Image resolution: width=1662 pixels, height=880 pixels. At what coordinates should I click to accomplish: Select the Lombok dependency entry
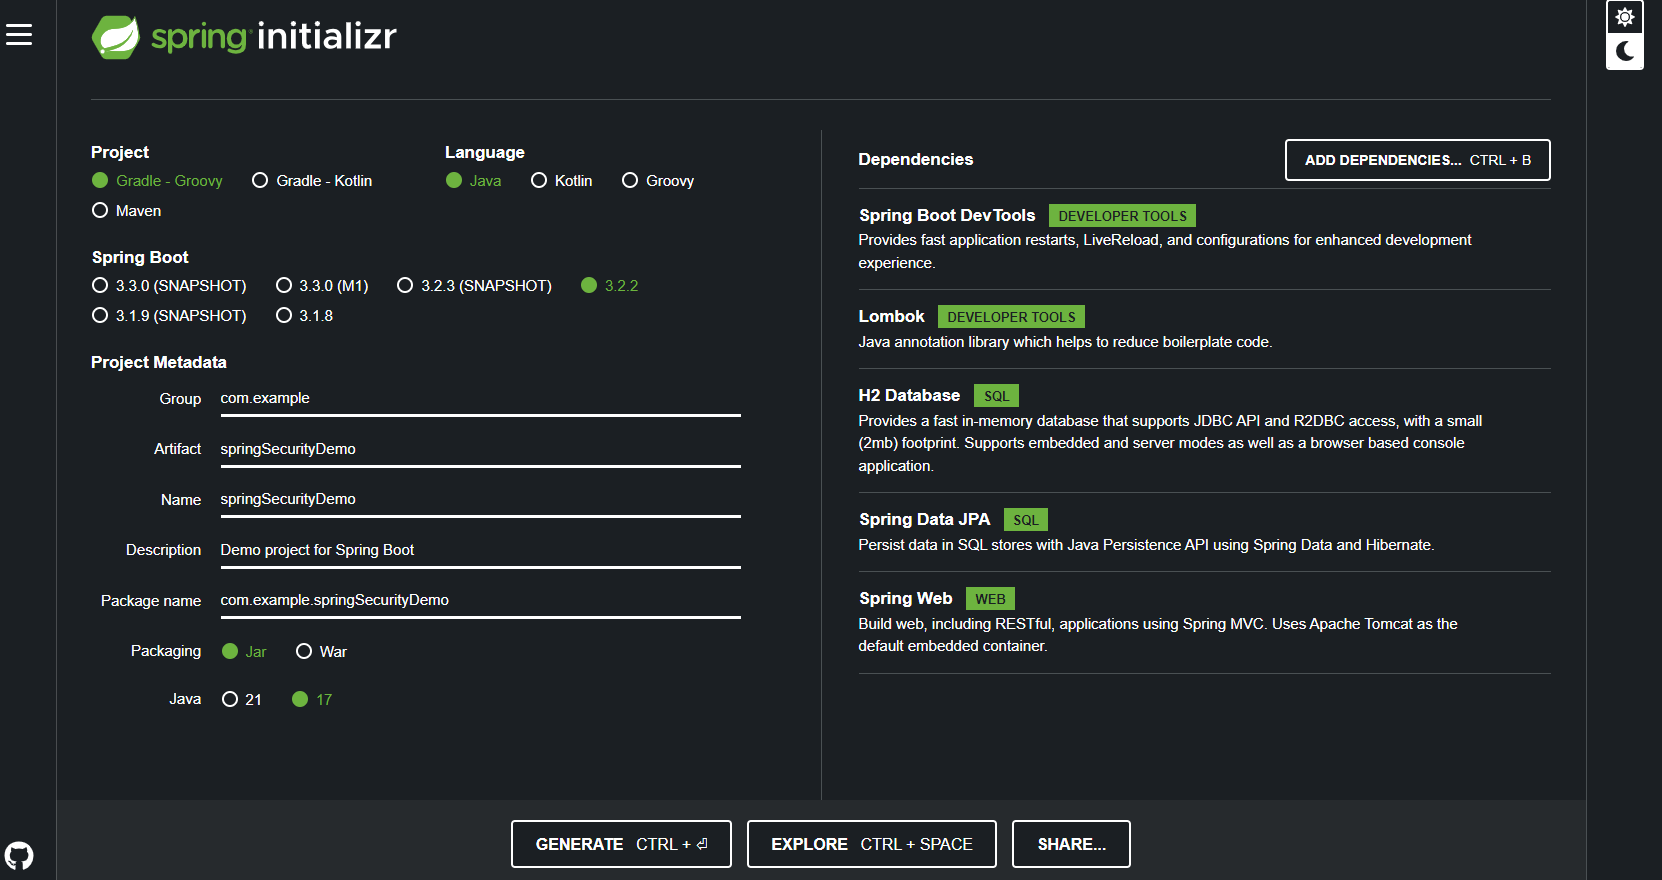[x=1204, y=329]
